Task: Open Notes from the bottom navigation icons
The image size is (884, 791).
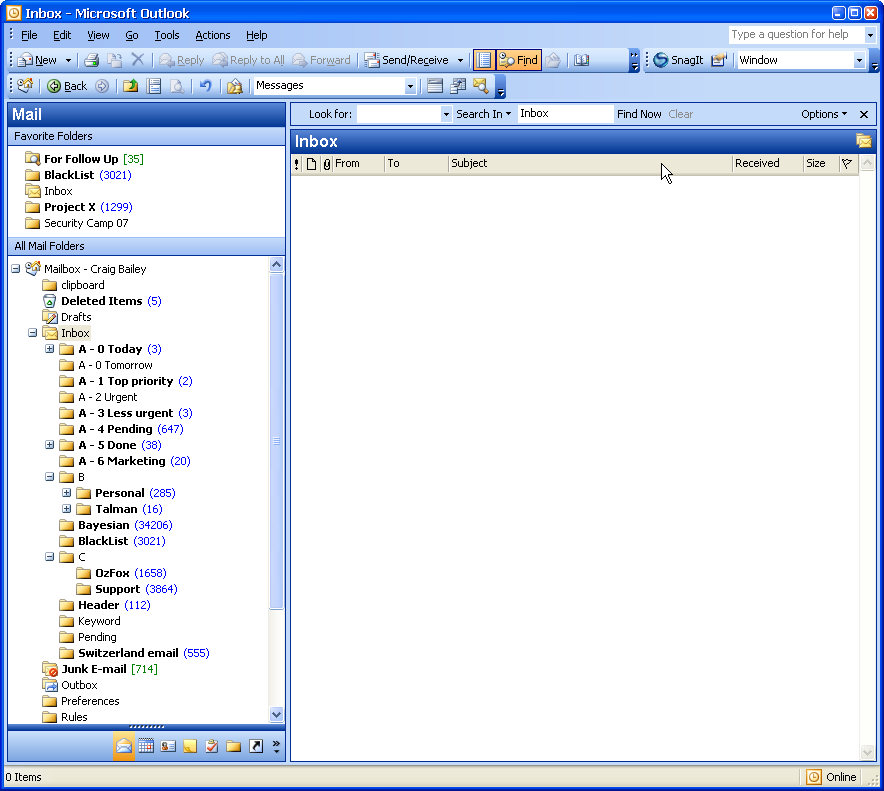Action: (189, 745)
